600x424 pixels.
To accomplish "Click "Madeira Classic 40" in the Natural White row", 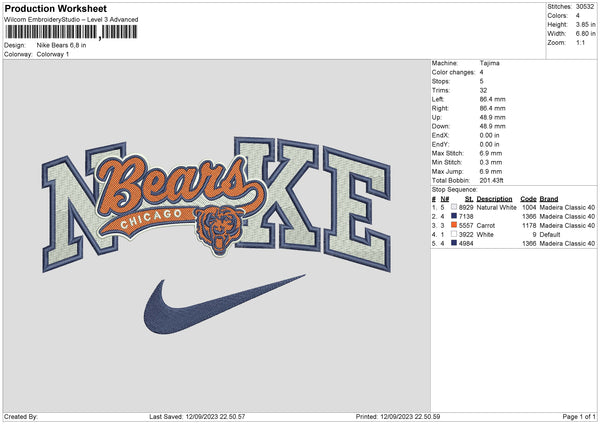I will click(567, 207).
